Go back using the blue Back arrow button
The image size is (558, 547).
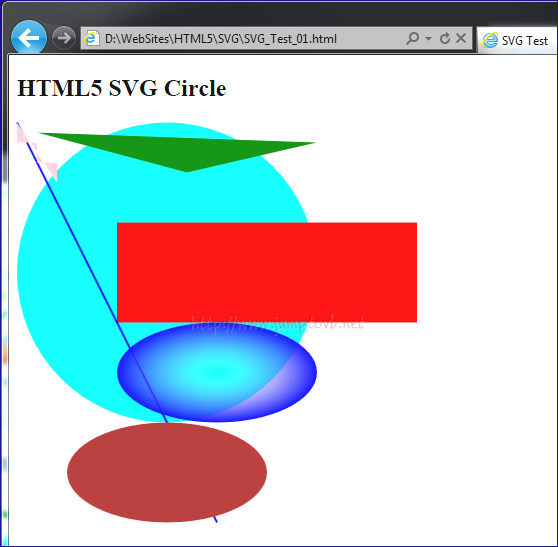click(29, 38)
